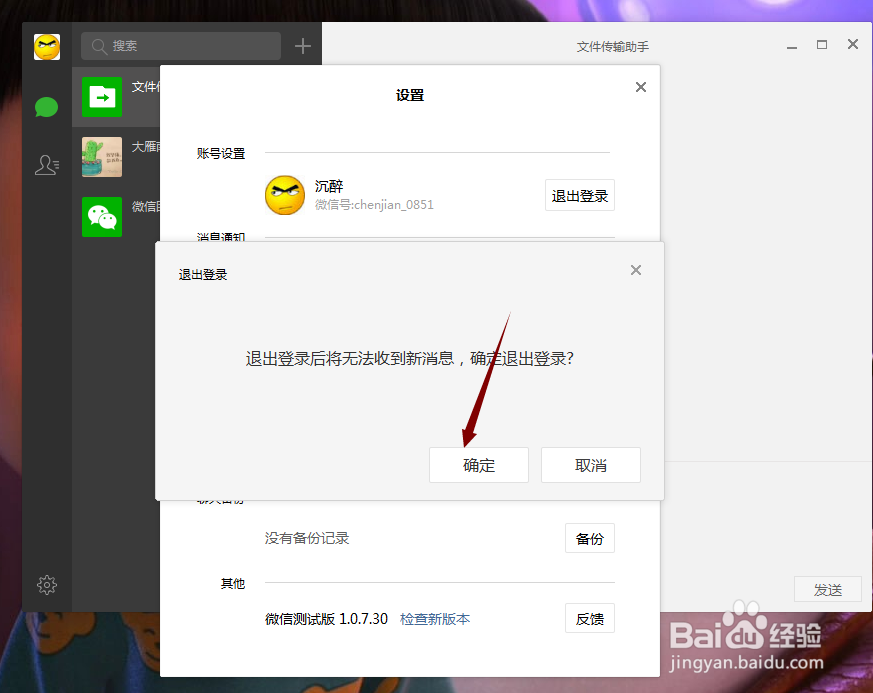Image resolution: width=873 pixels, height=693 pixels.
Task: Confirm logout by clicking 确定
Action: (x=478, y=464)
